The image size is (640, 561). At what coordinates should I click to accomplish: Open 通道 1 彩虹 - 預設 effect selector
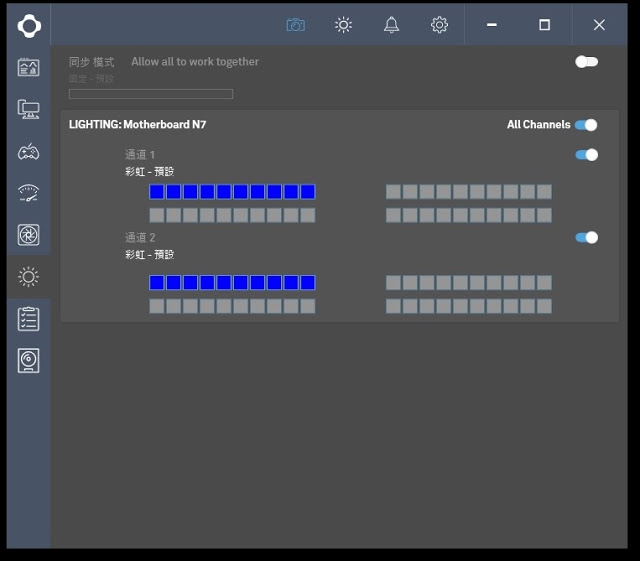point(149,171)
